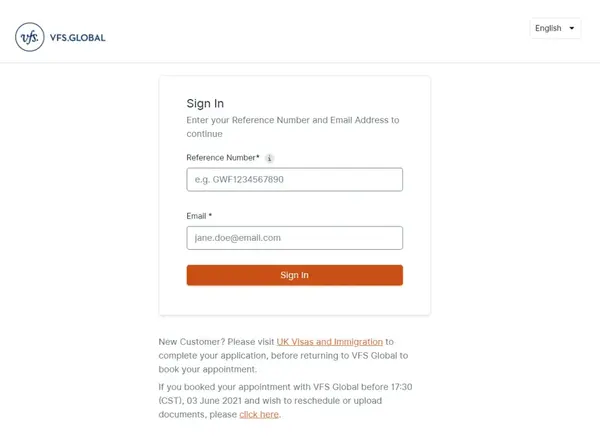Screen dimensions: 600x441
Task: Click the VFS.GLOBAL wordmark text
Action: click(76, 38)
